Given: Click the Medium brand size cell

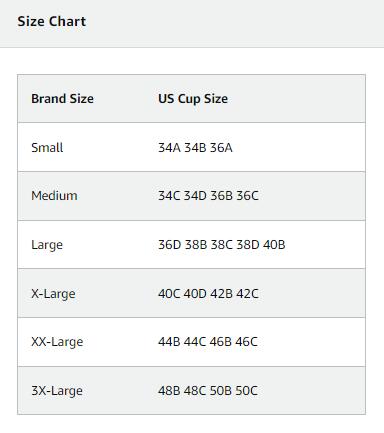Looking at the screenshot, I should point(54,195).
